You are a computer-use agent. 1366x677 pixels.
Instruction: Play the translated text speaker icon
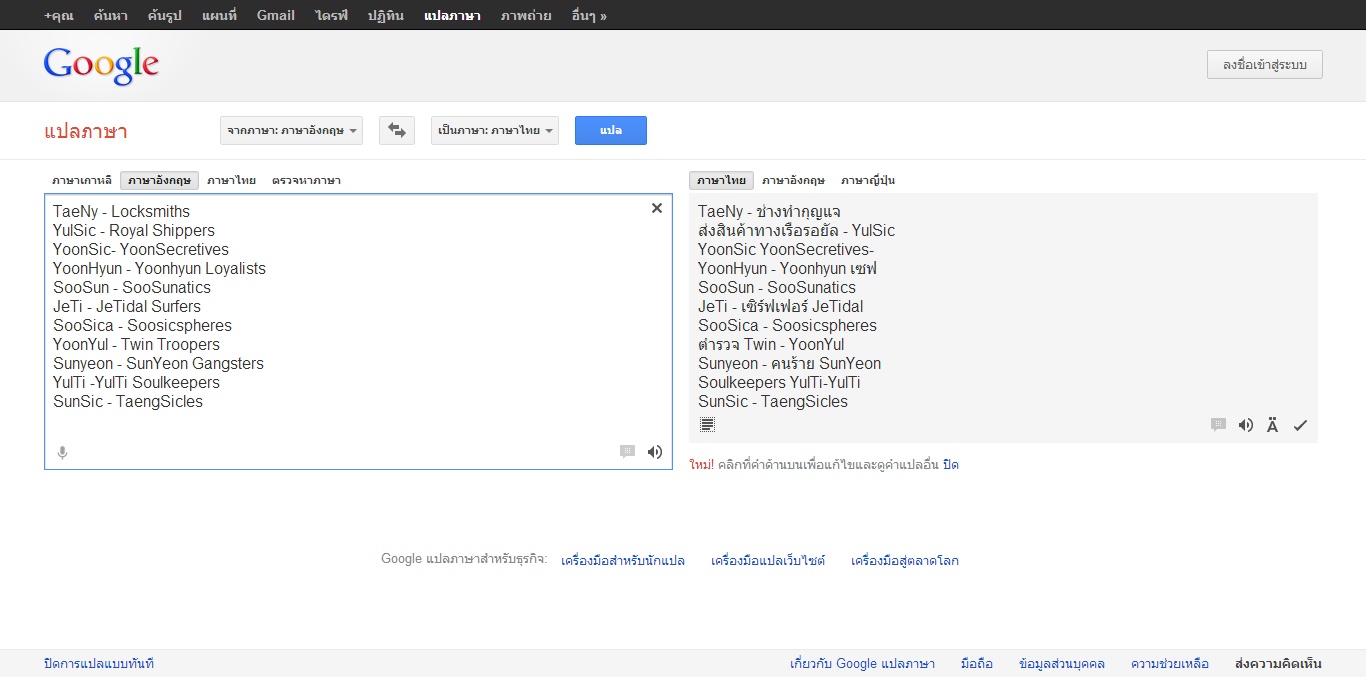[x=1245, y=425]
